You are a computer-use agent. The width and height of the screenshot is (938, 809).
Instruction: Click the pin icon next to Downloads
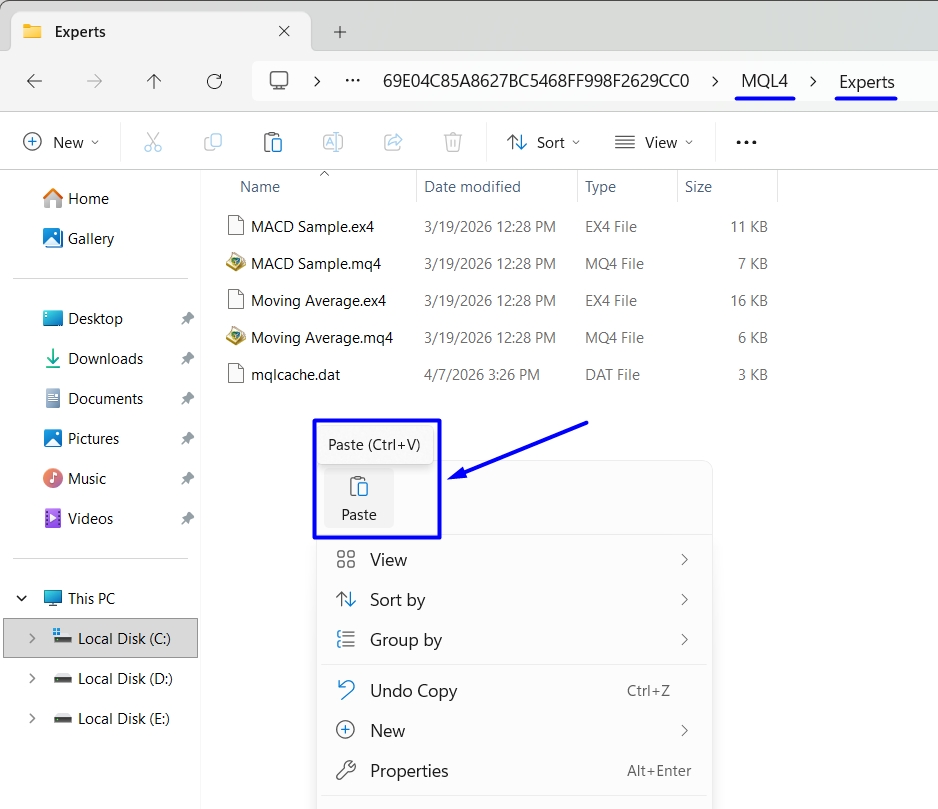[x=188, y=358]
